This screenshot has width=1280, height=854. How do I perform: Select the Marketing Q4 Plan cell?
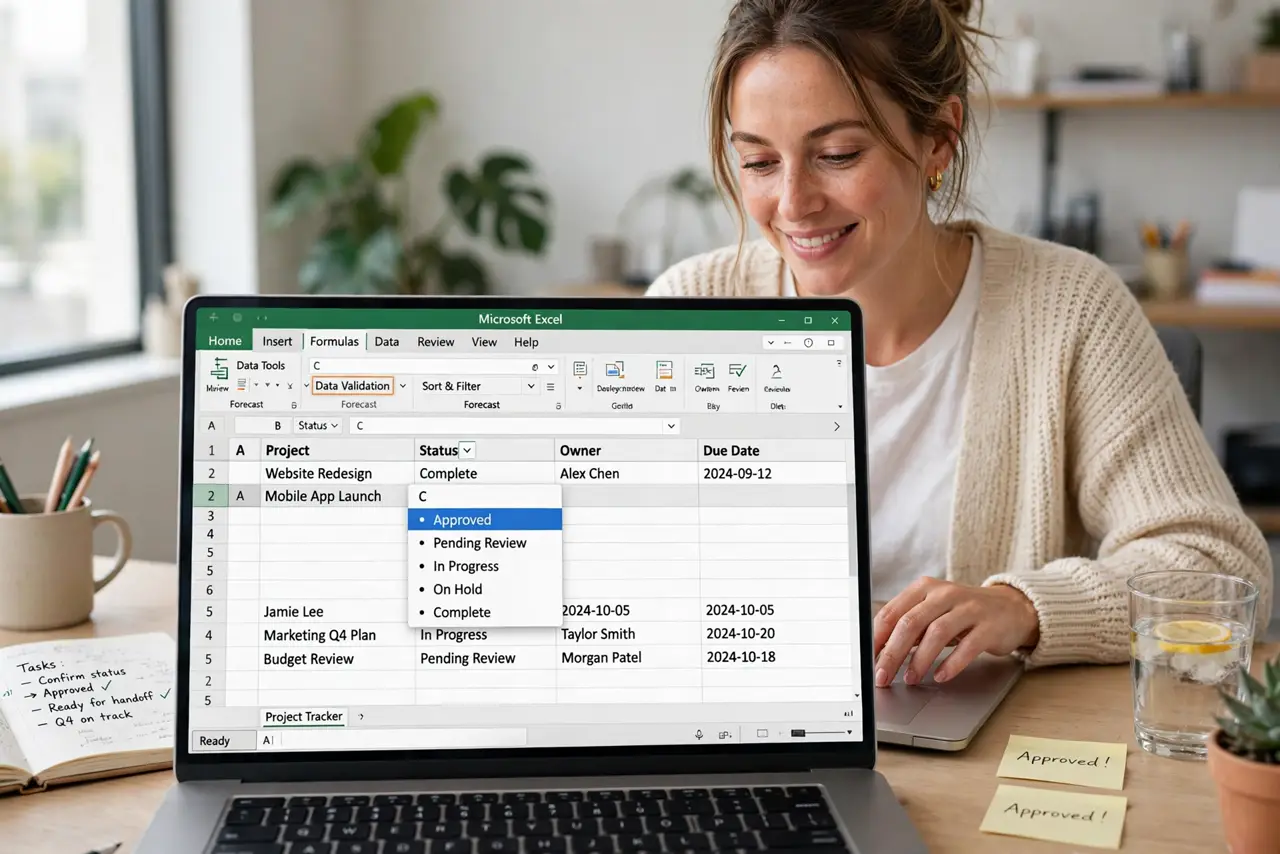pyautogui.click(x=337, y=635)
